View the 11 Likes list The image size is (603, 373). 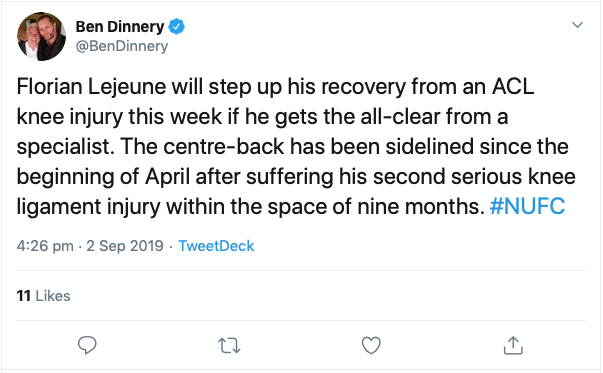coord(43,296)
